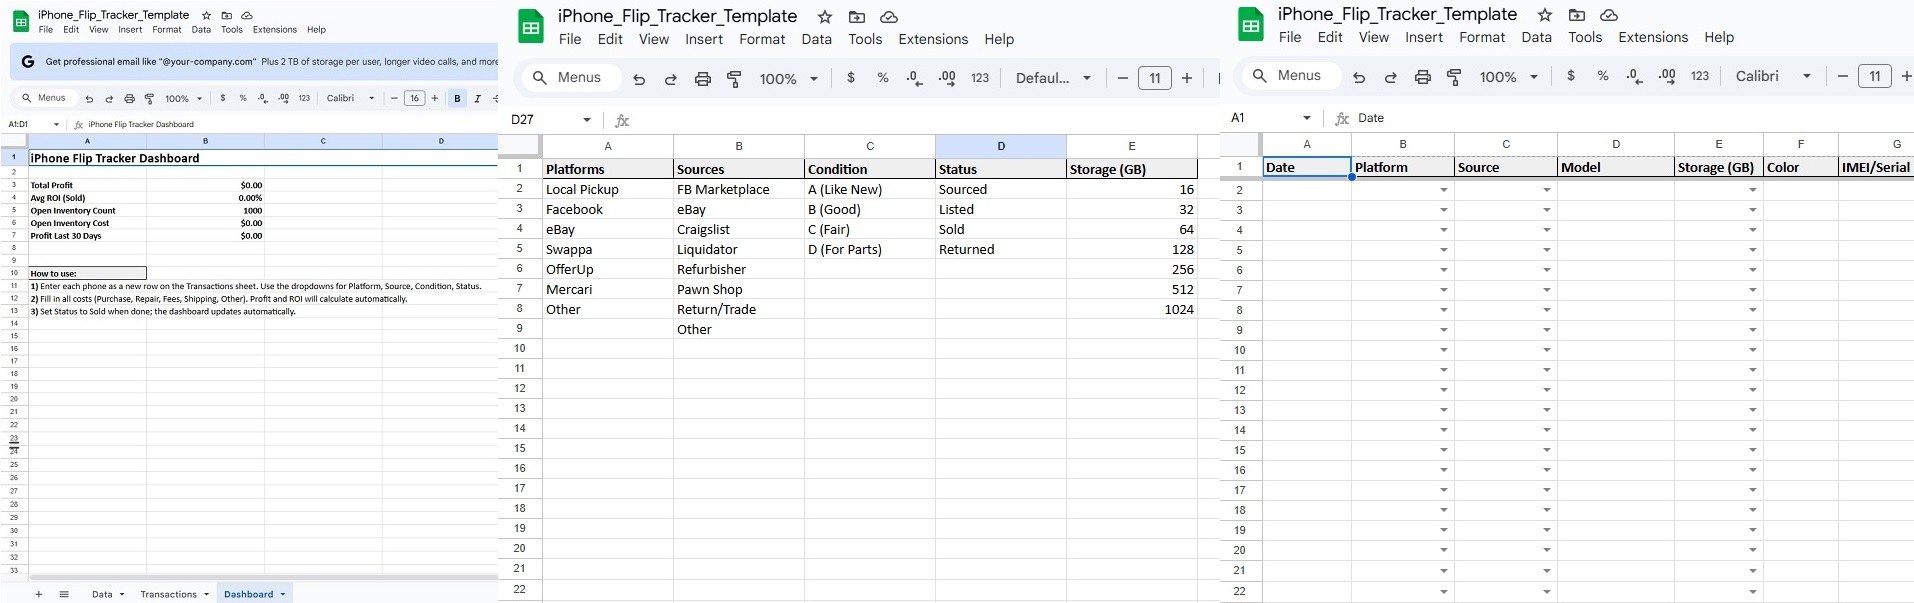Click paint format icon in the Dashboard window
The height and width of the screenshot is (603, 1914).
[x=149, y=99]
